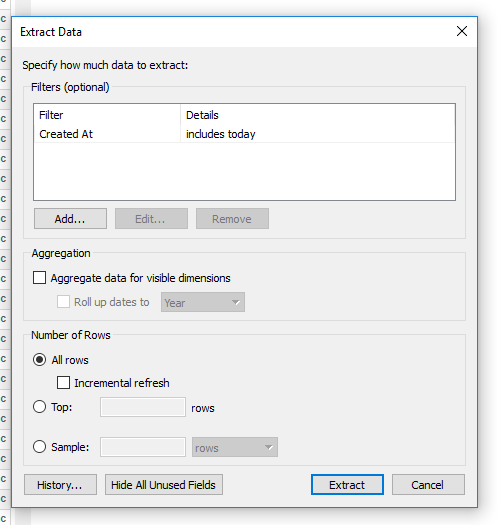Cancel the extract dialog
Screen dimensions: 497x525
[x=428, y=484]
